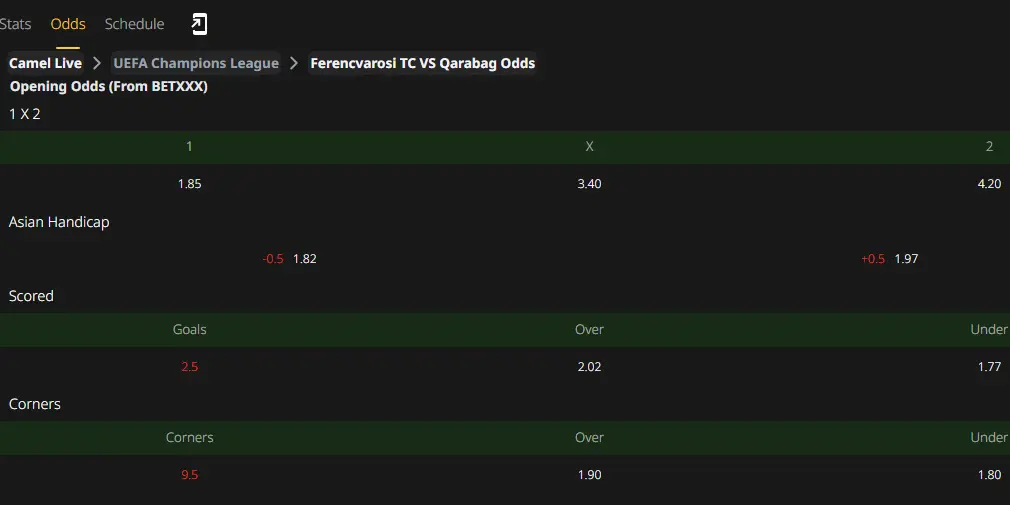Select away win odds 4.20
The height and width of the screenshot is (505, 1010).
pyautogui.click(x=989, y=184)
